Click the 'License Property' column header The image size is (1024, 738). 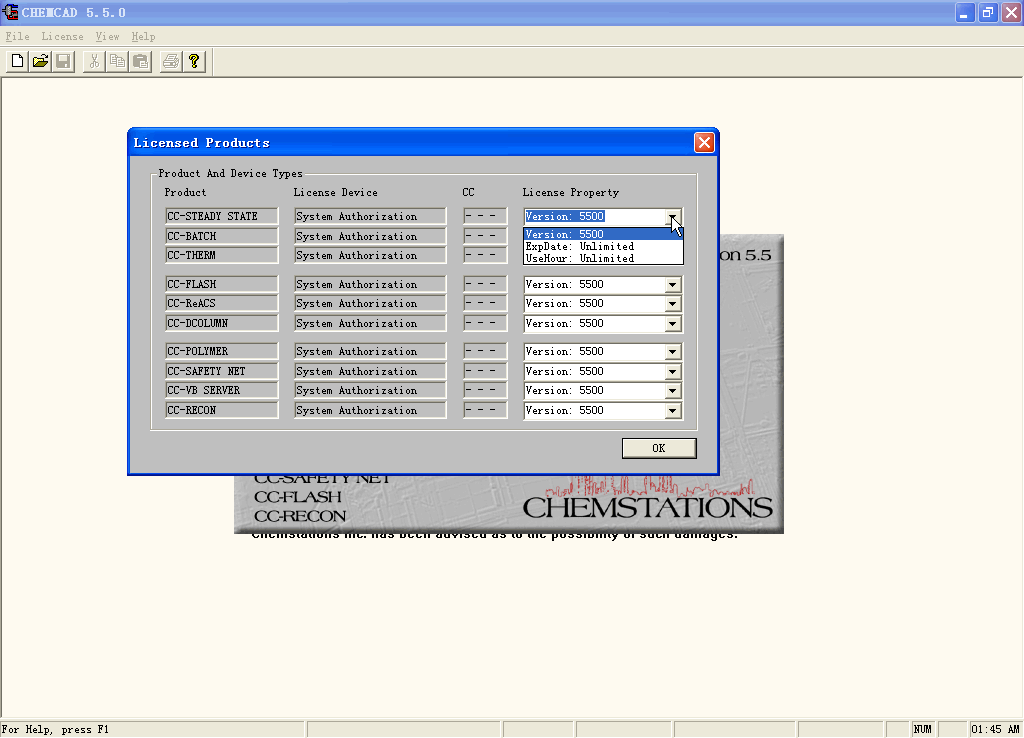pyautogui.click(x=570, y=193)
